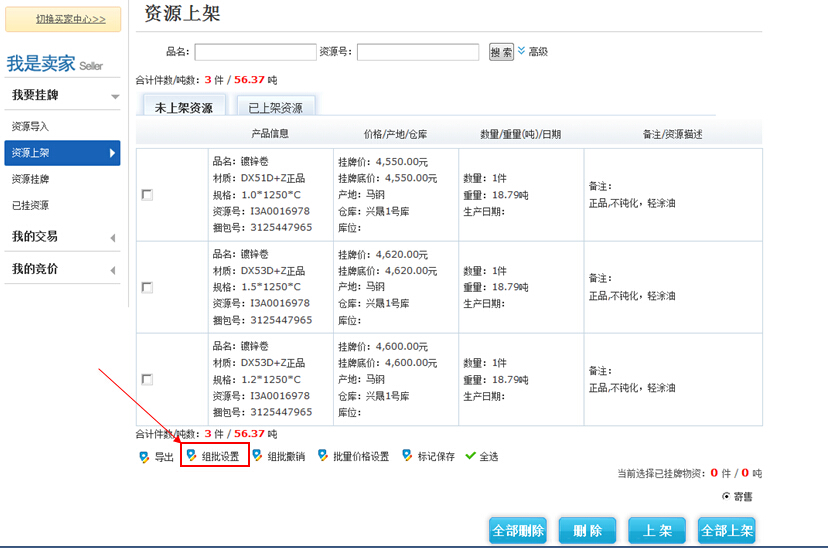Select the 寄售 radio button
Viewport: 828px width, 548px height.
(726, 496)
